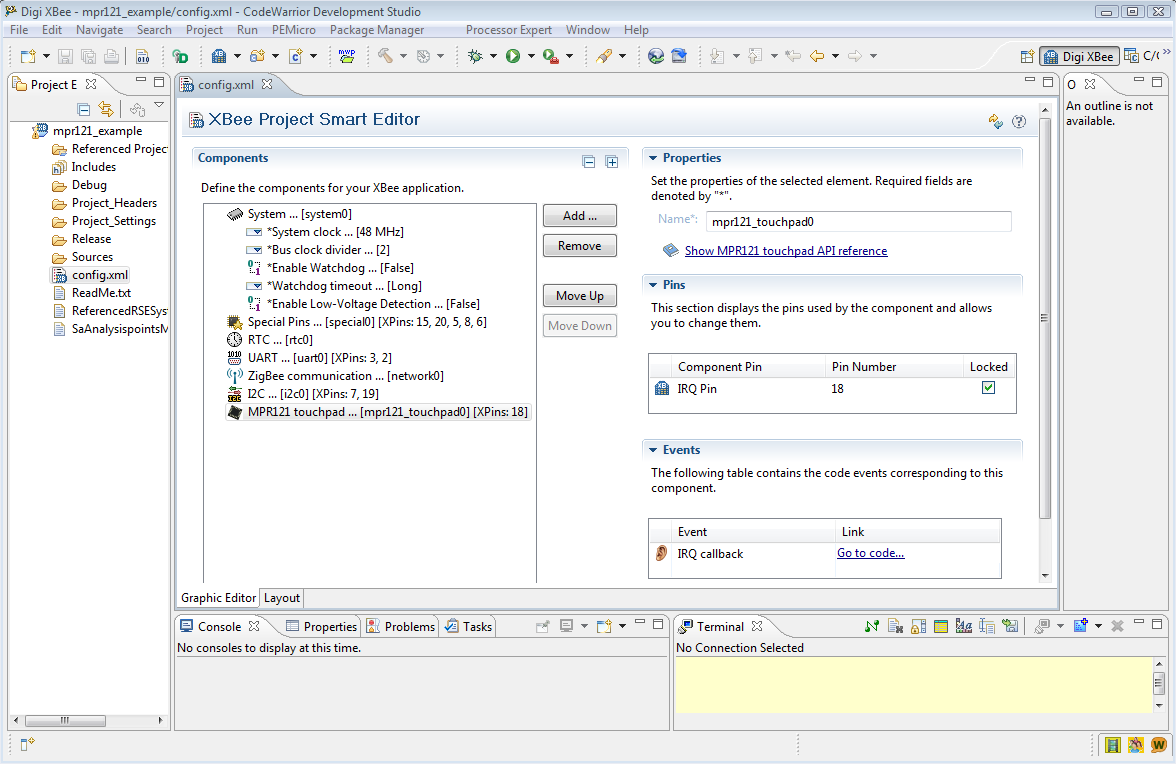This screenshot has width=1176, height=764.
Task: Open the File menu
Action: [19, 30]
